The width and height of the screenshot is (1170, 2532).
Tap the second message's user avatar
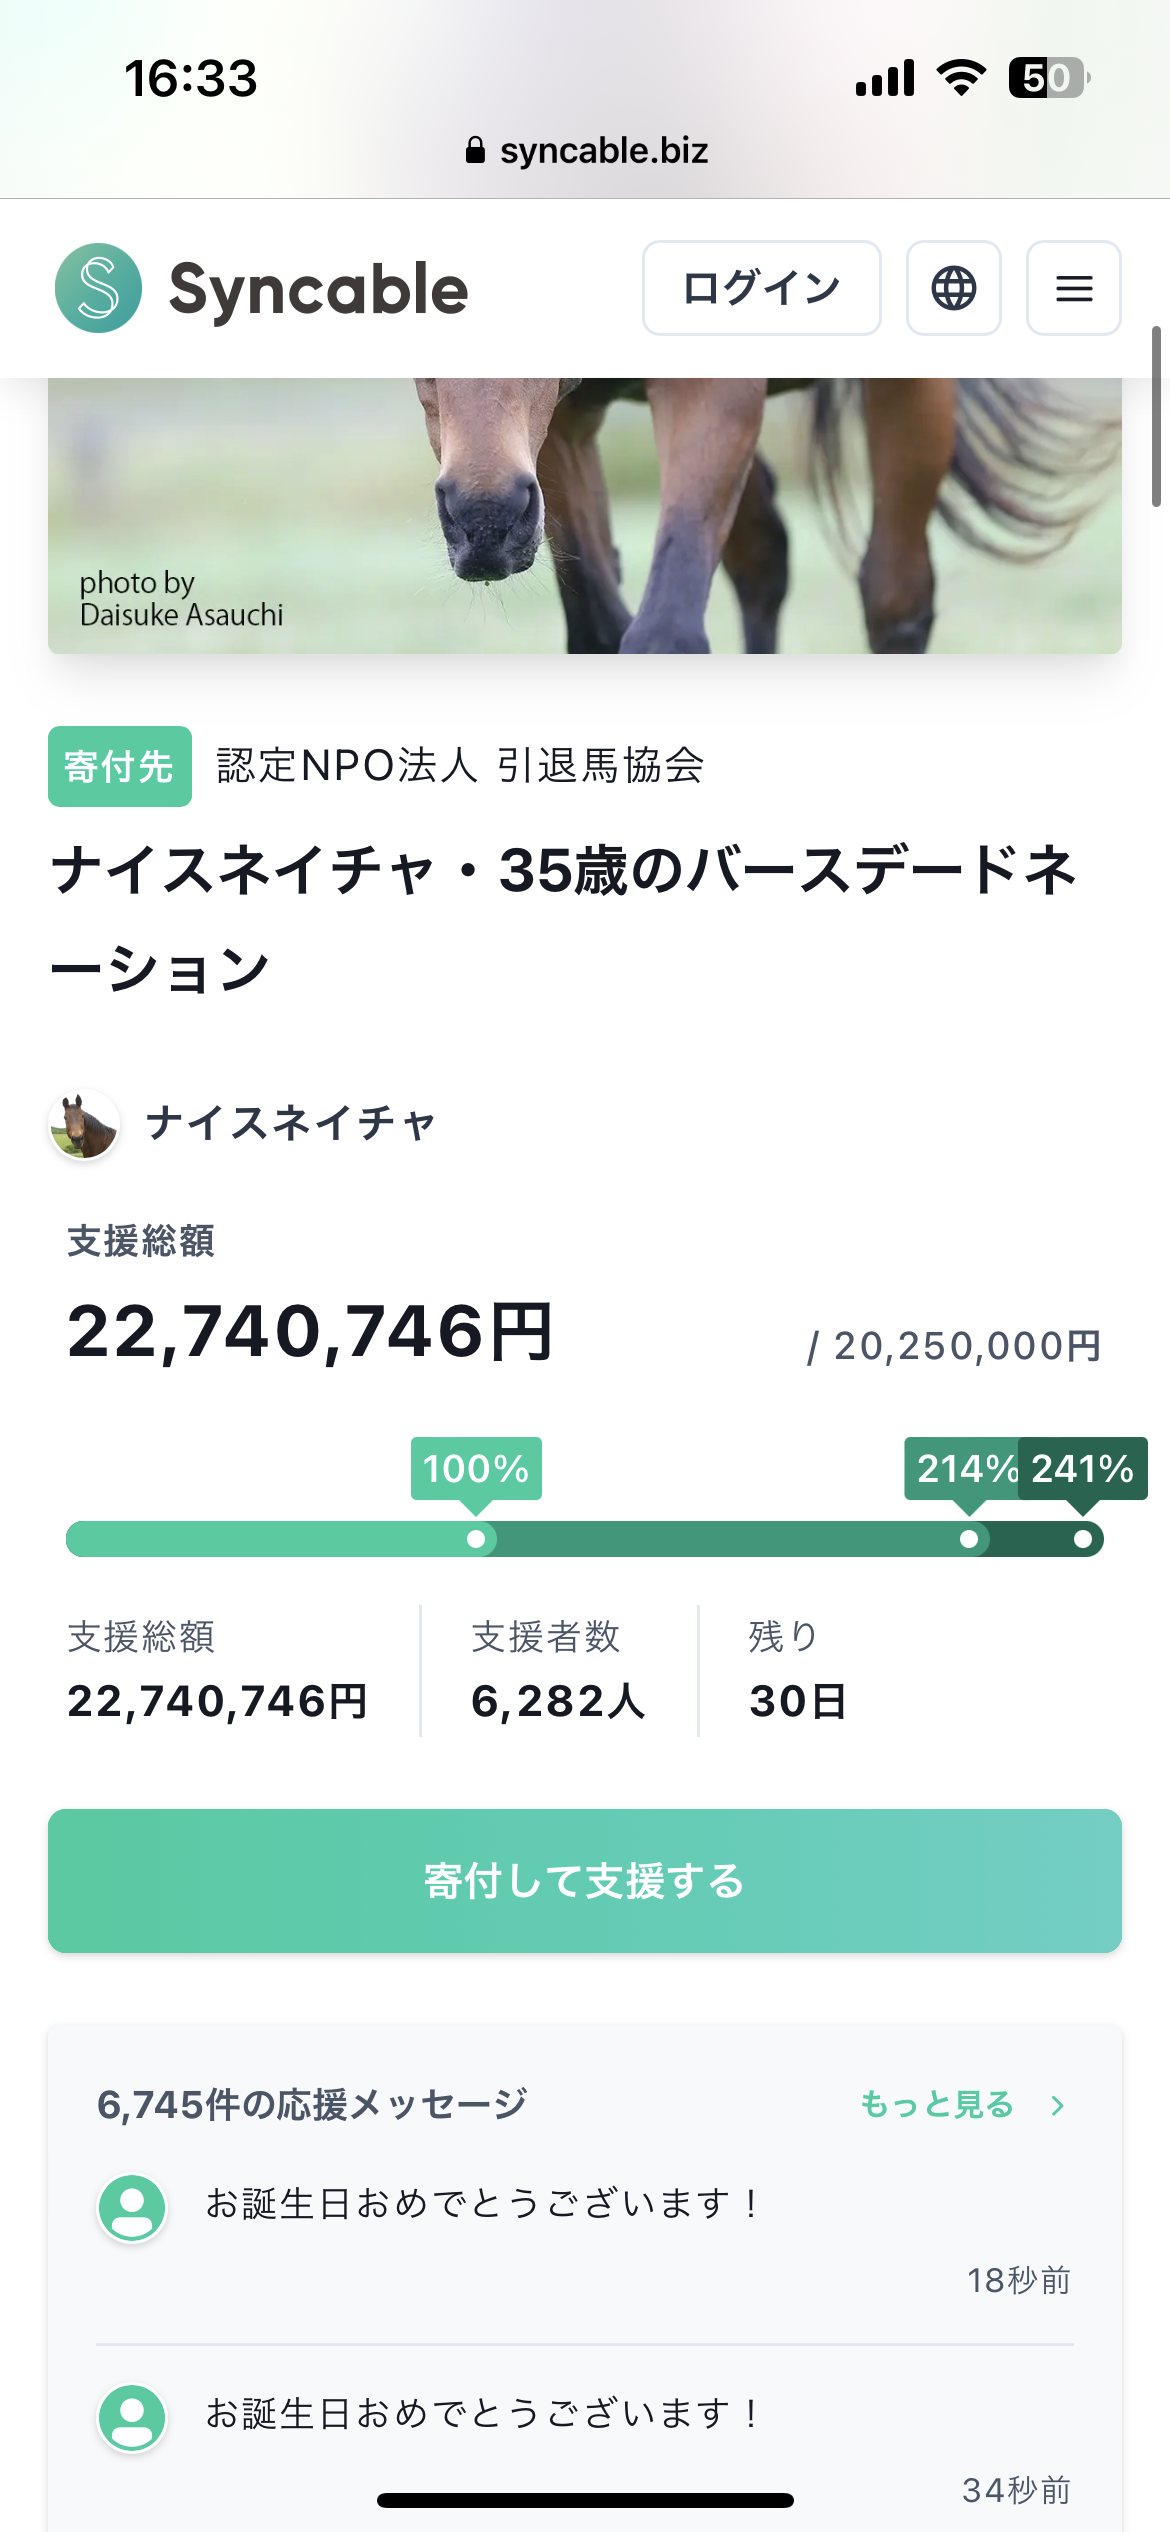(131, 2418)
